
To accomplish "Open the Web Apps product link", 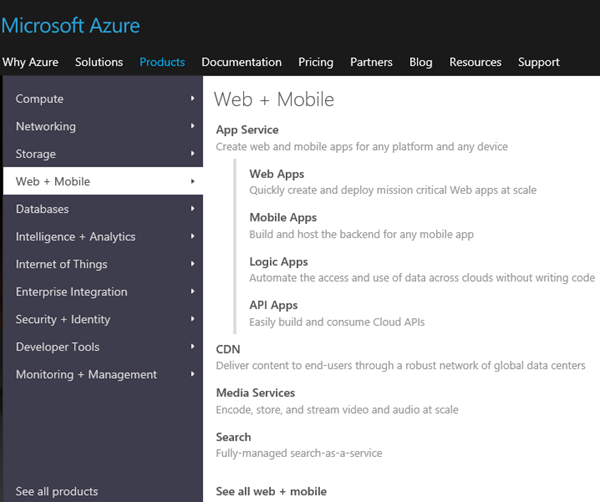I will pyautogui.click(x=276, y=174).
